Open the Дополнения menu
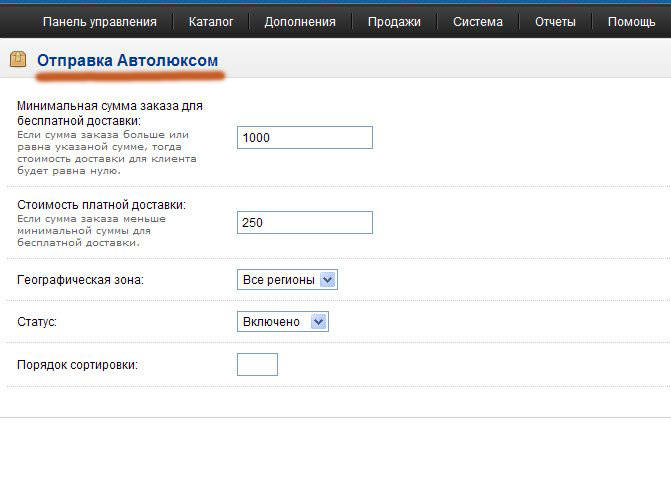Image resolution: width=671 pixels, height=483 pixels. pyautogui.click(x=300, y=21)
